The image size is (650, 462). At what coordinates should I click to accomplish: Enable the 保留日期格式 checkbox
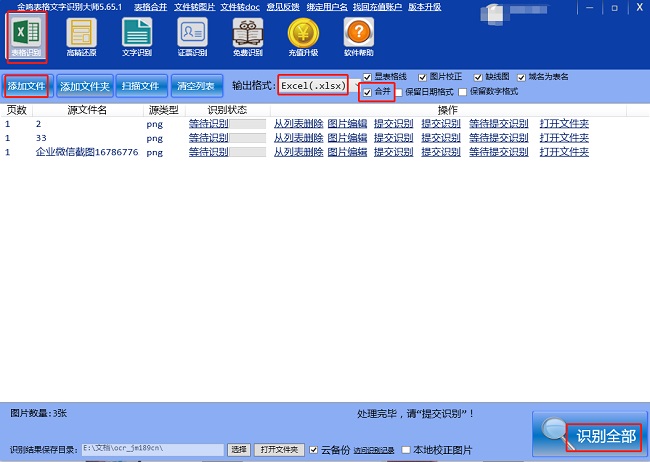coord(399,92)
